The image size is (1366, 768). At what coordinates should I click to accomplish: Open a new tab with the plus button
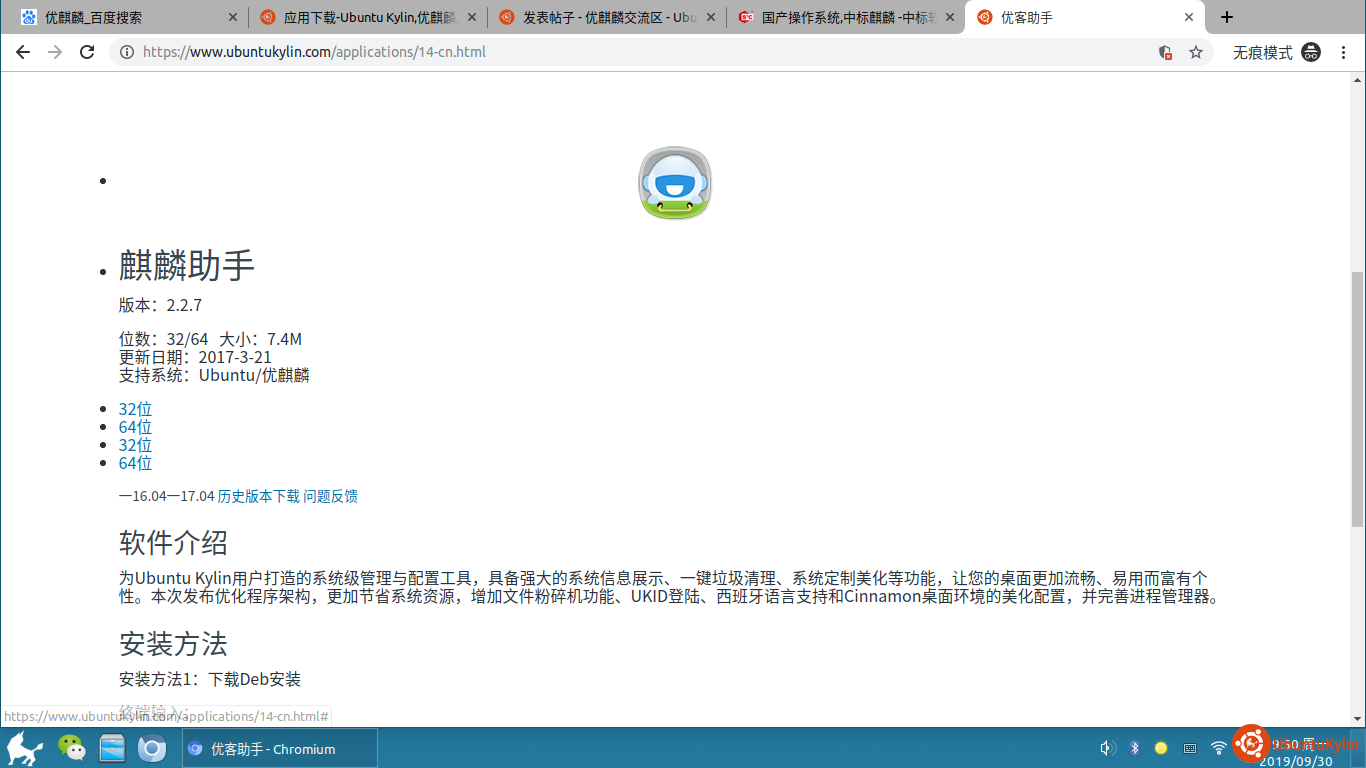(1227, 17)
